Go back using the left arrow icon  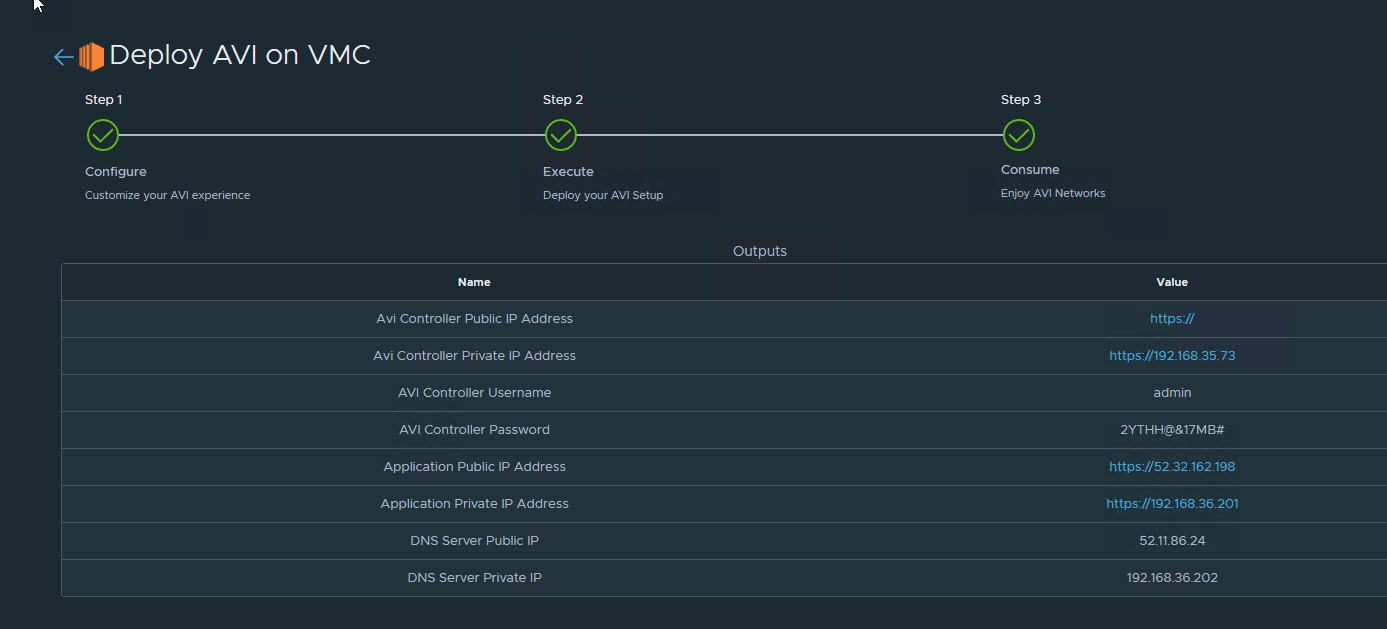point(63,57)
